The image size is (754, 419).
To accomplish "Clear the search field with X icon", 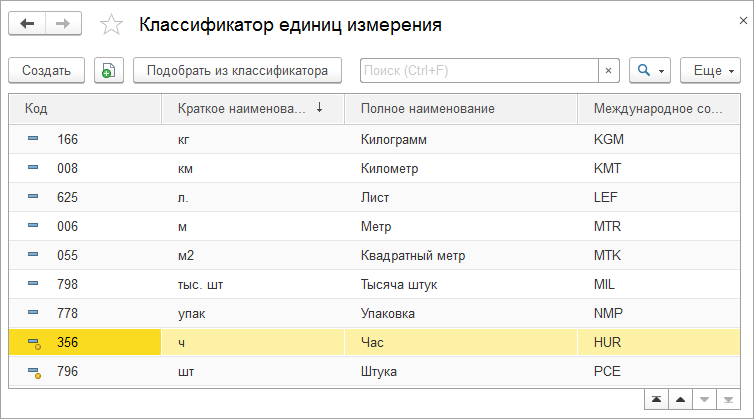I will [x=609, y=71].
